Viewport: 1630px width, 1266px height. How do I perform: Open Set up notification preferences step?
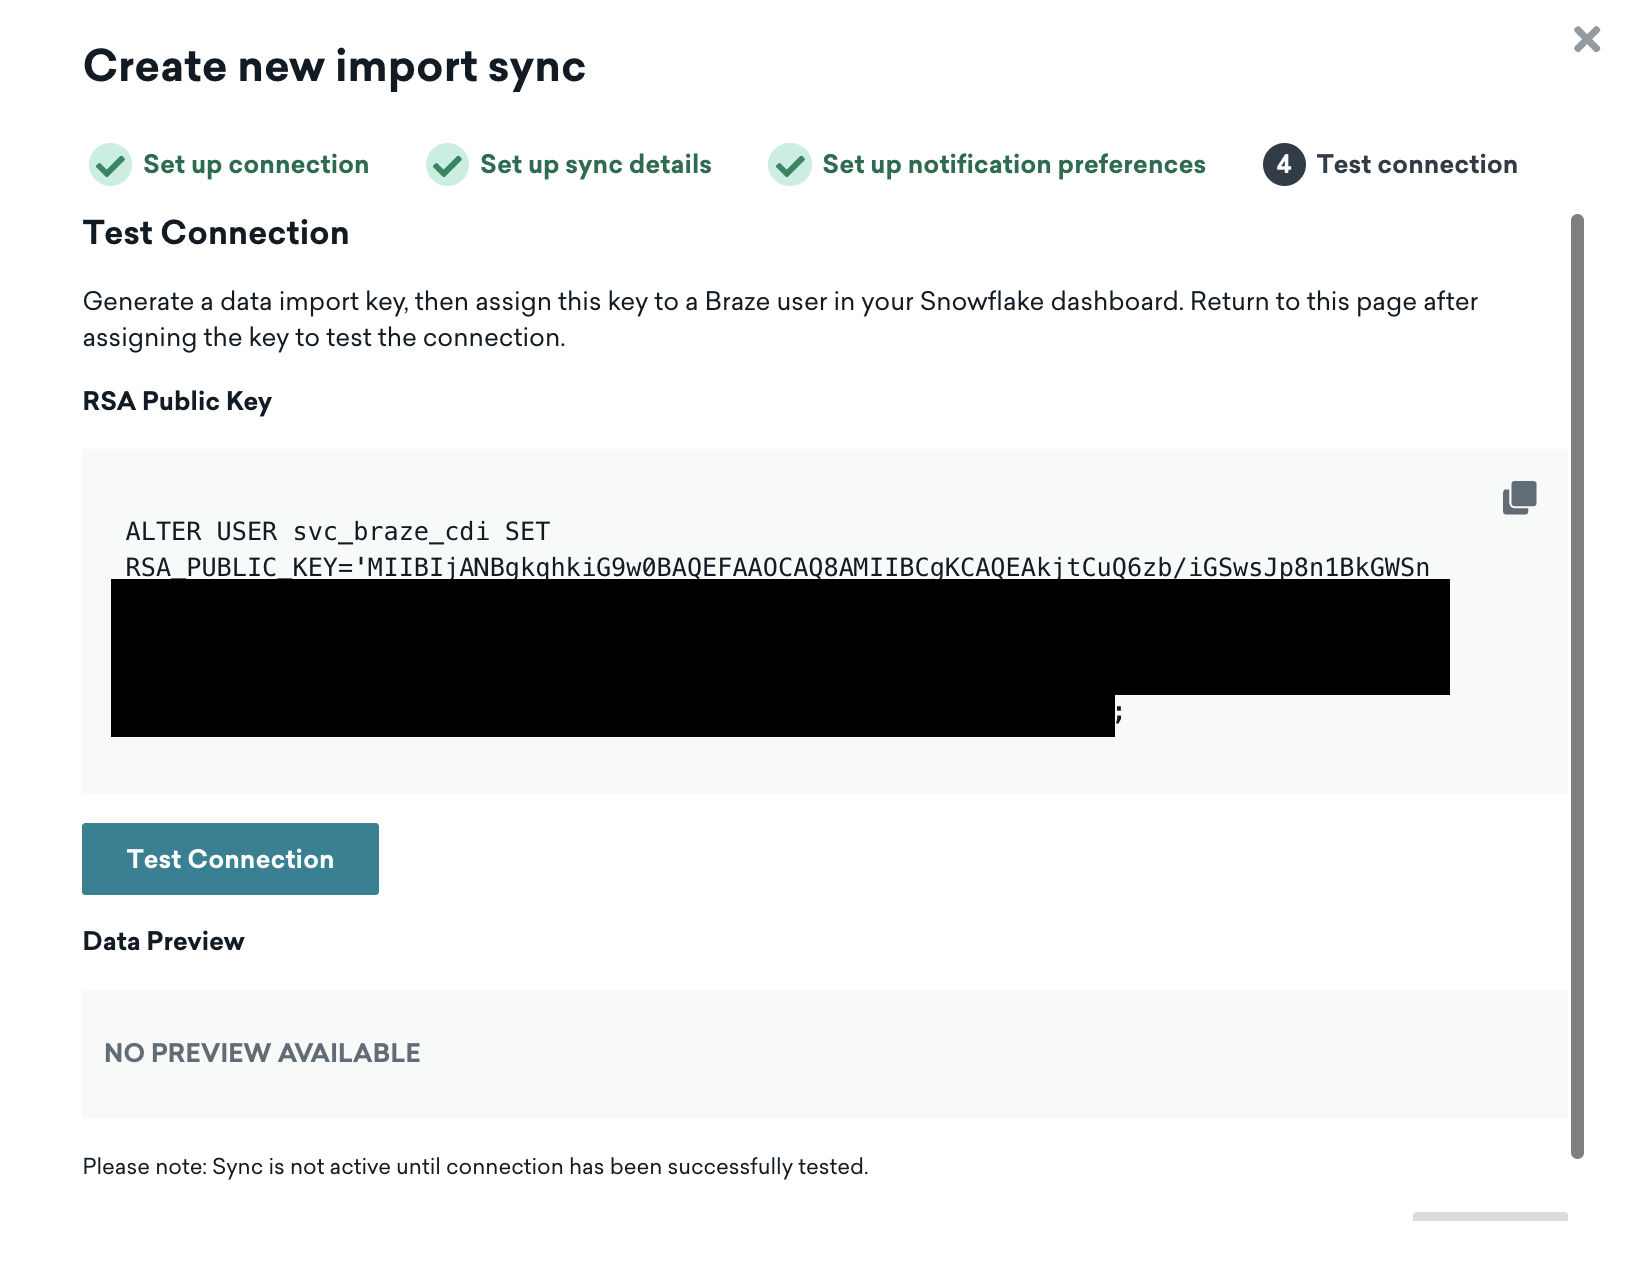[1013, 165]
